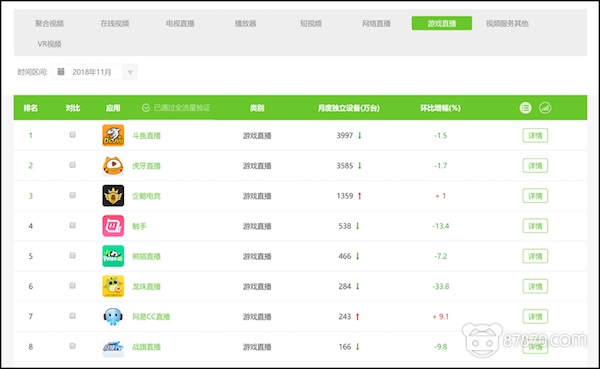Switch to chart view icon in table header
Image resolution: width=600 pixels, height=369 pixels.
pyautogui.click(x=545, y=108)
